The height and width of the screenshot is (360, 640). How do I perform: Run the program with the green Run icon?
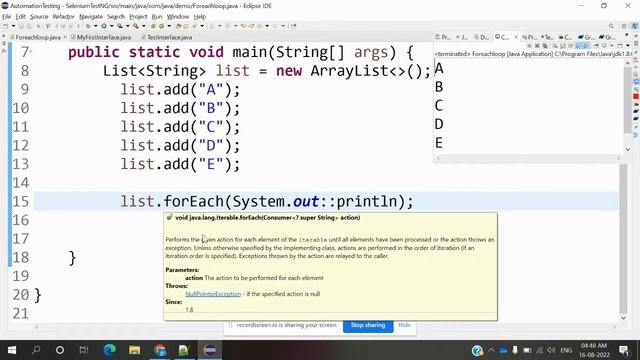point(104,26)
